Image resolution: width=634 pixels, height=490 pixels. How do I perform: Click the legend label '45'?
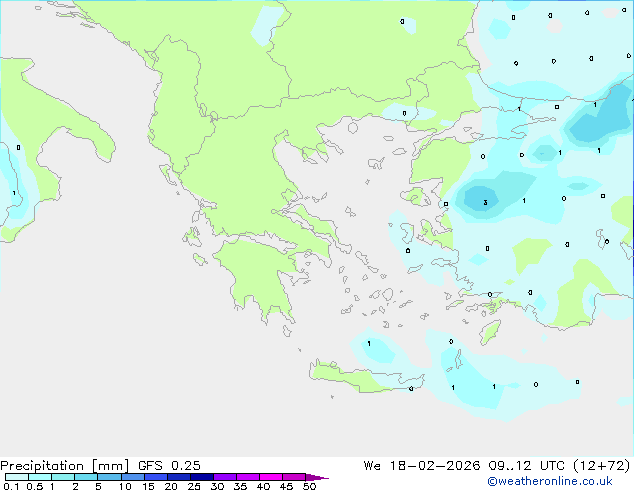tap(286, 486)
